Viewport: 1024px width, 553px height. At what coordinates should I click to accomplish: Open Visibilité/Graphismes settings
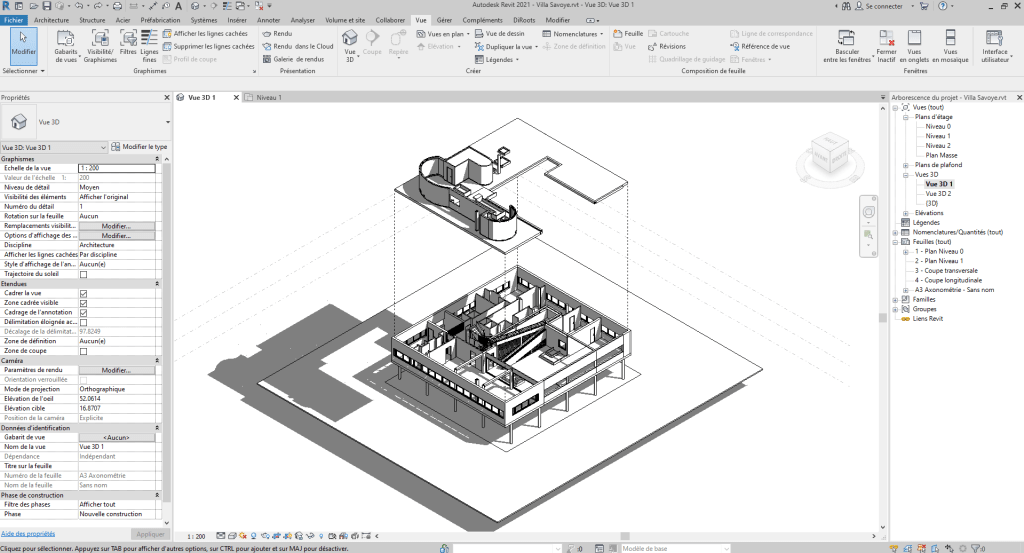[100, 46]
